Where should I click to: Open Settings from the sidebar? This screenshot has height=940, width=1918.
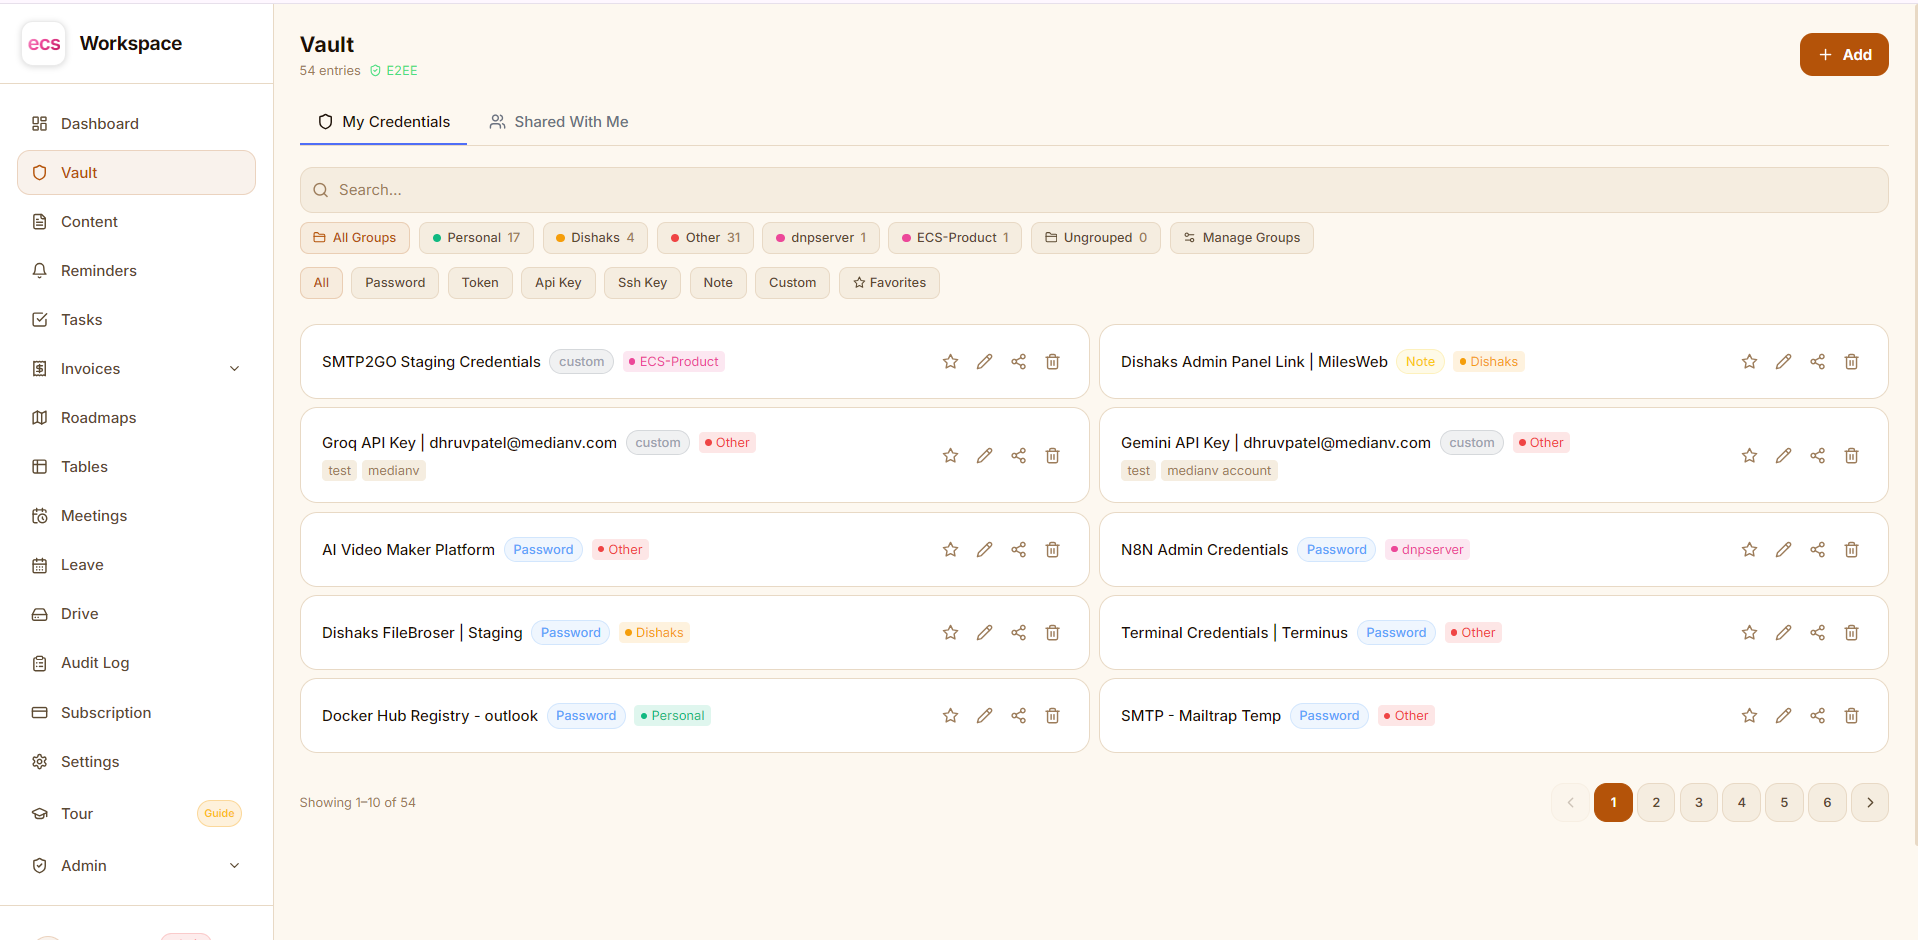(136, 762)
